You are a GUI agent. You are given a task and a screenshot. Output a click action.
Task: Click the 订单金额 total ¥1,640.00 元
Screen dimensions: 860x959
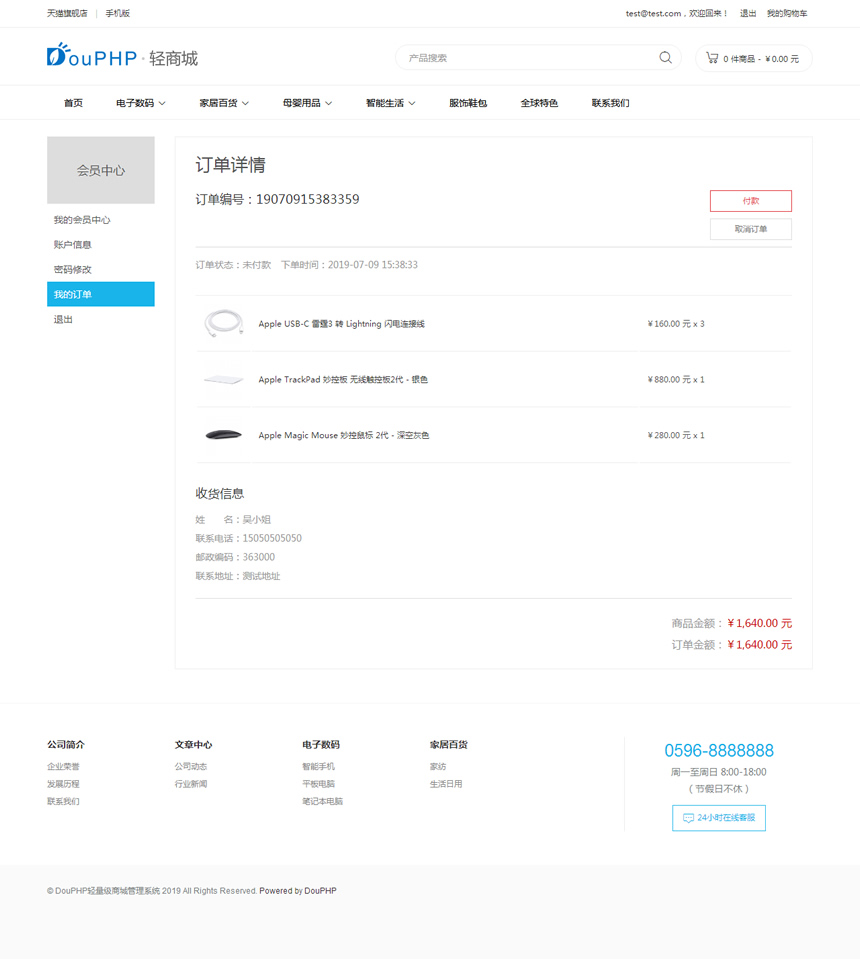coord(760,645)
